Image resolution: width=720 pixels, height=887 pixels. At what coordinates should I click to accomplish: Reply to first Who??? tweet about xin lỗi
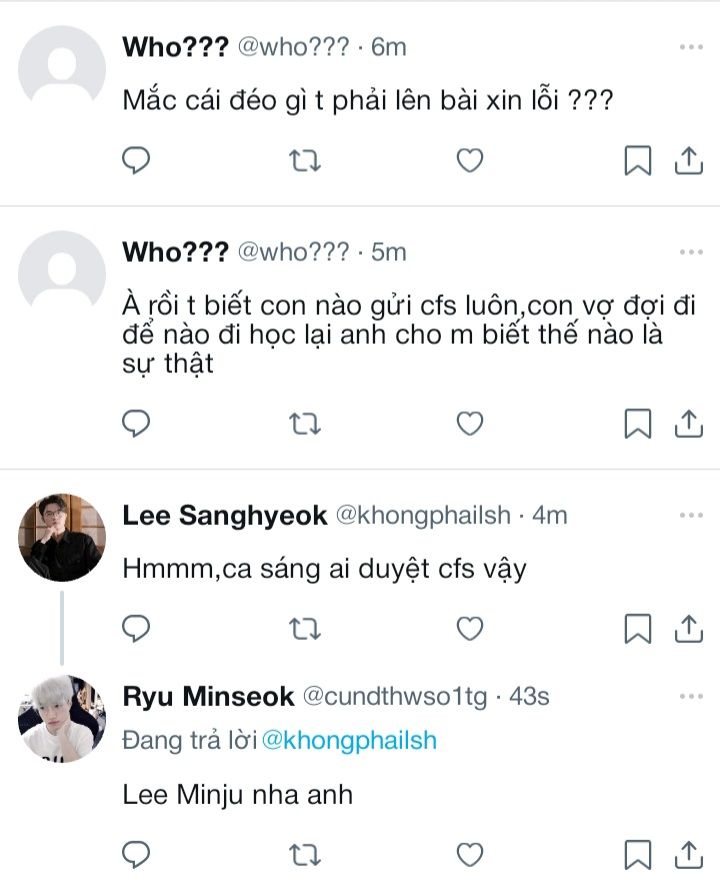[136, 160]
